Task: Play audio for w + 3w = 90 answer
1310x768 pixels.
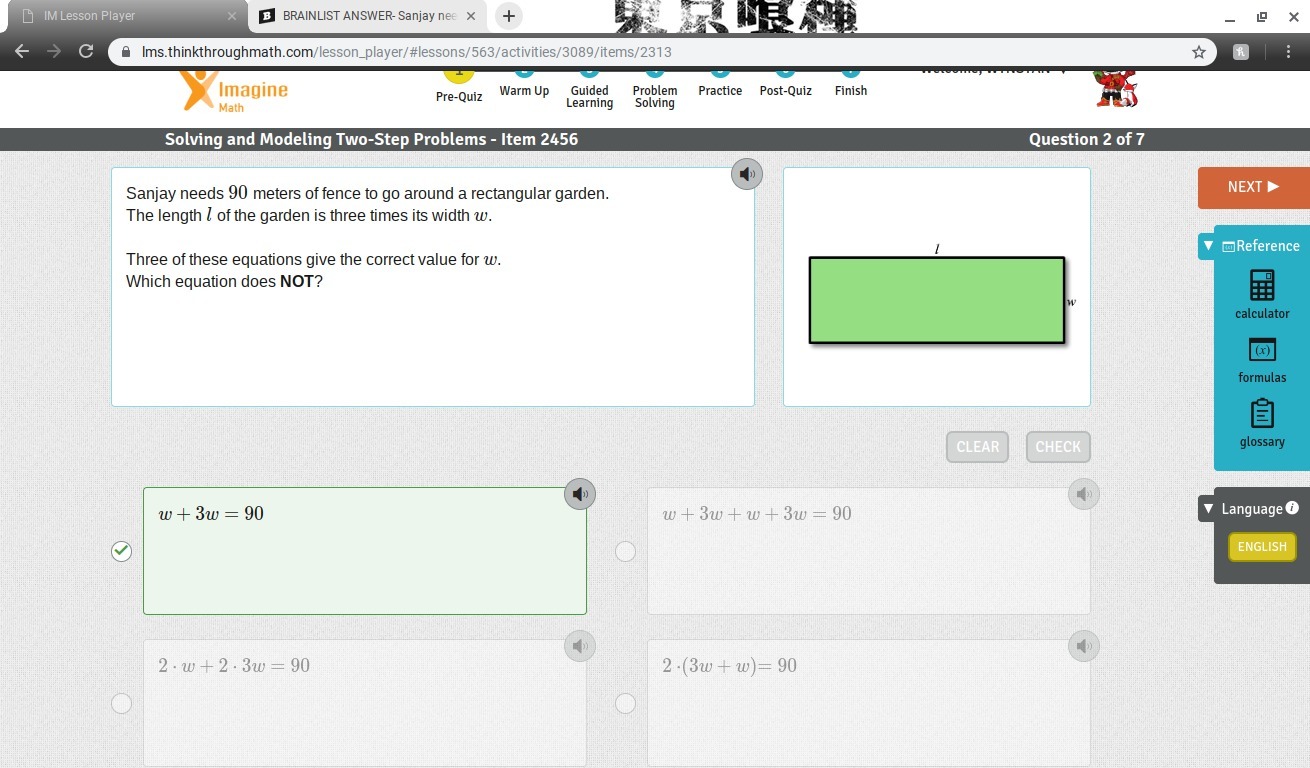Action: pos(580,494)
